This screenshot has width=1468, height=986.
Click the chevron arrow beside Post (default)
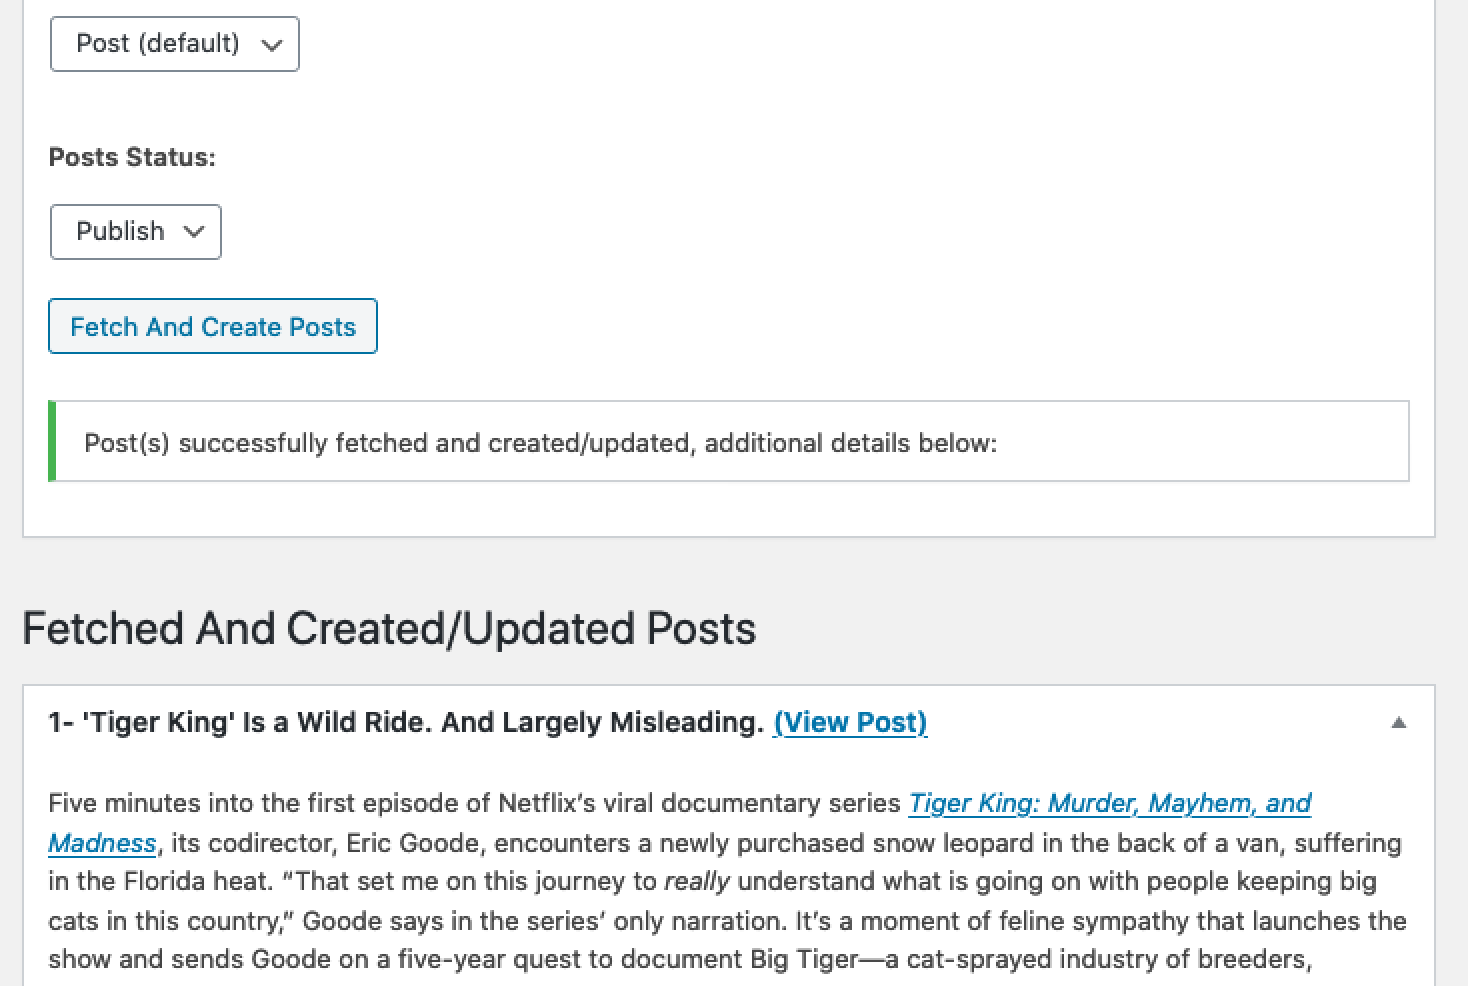click(x=271, y=45)
